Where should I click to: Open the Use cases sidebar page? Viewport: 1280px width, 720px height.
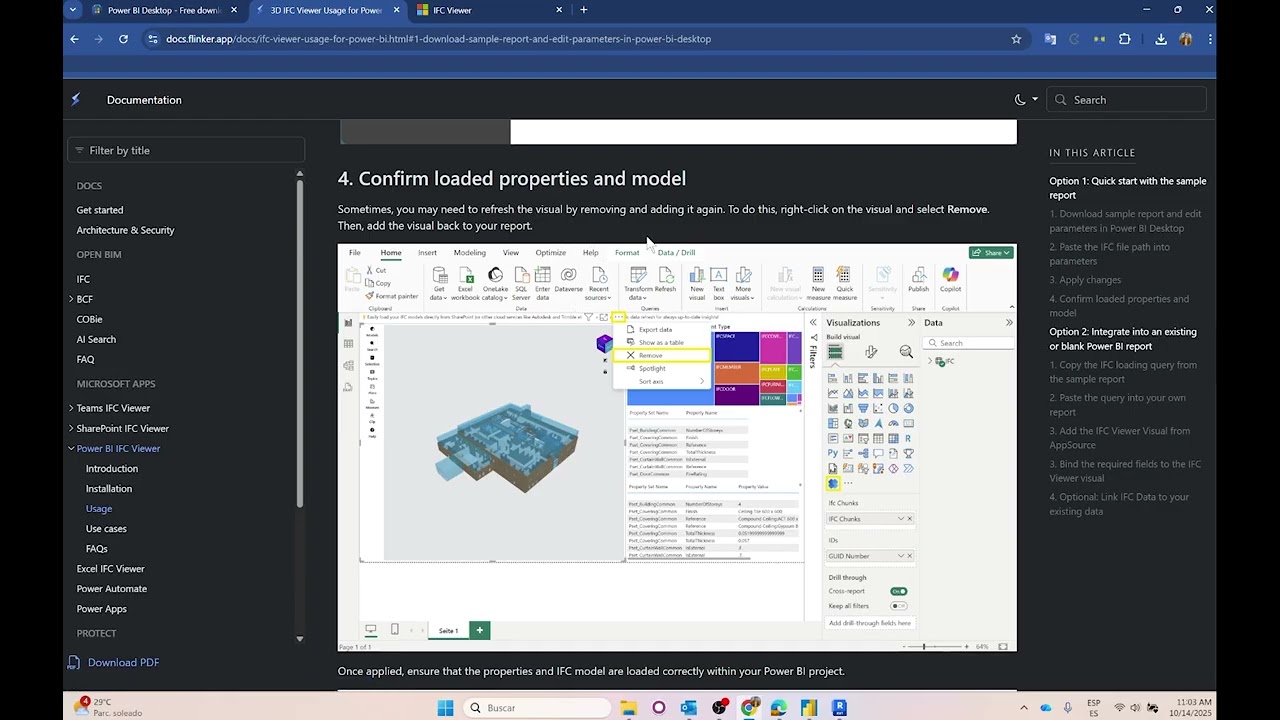coord(106,528)
